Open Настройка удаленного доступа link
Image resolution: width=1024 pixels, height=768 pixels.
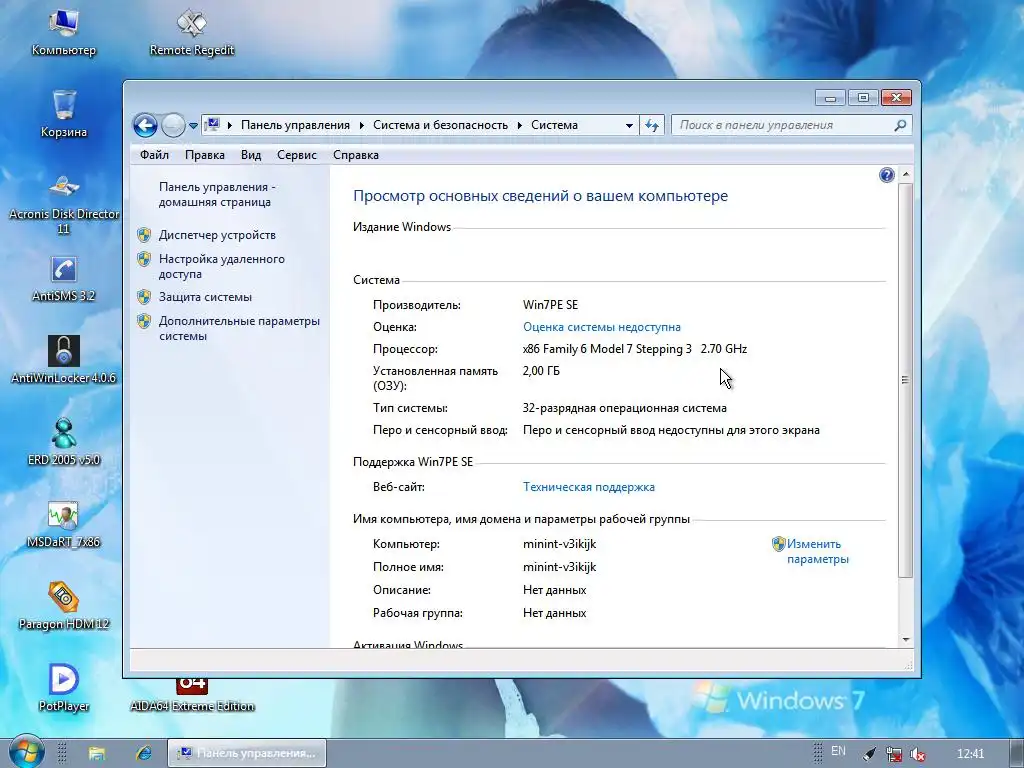point(221,266)
